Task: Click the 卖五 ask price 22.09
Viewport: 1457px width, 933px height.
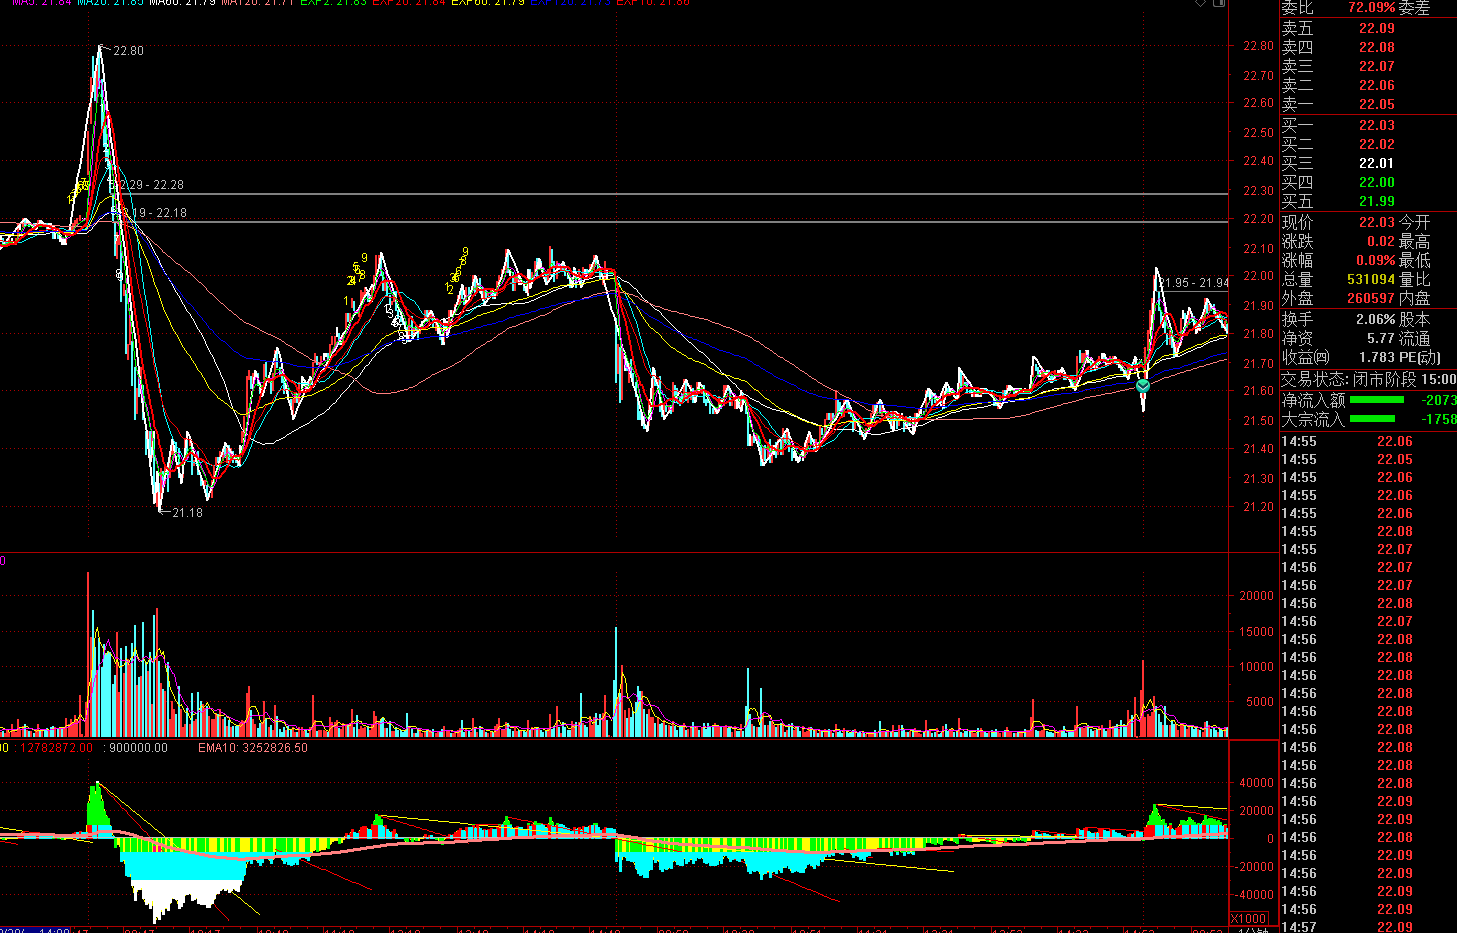Action: (x=1376, y=29)
